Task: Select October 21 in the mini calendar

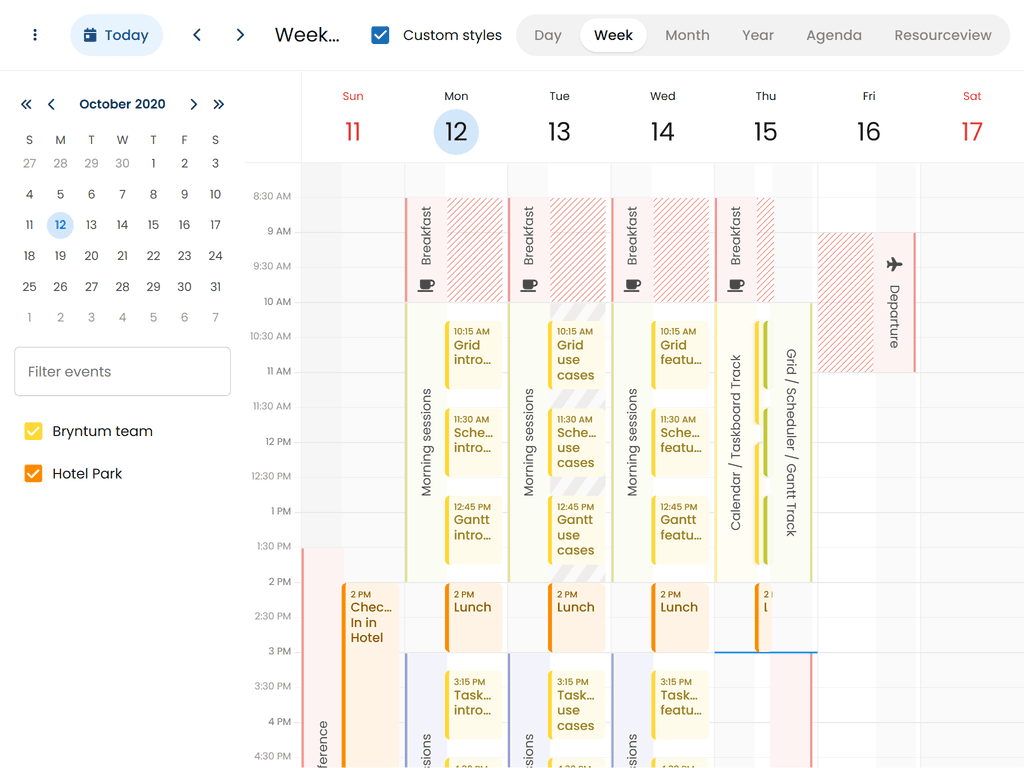Action: (x=122, y=255)
